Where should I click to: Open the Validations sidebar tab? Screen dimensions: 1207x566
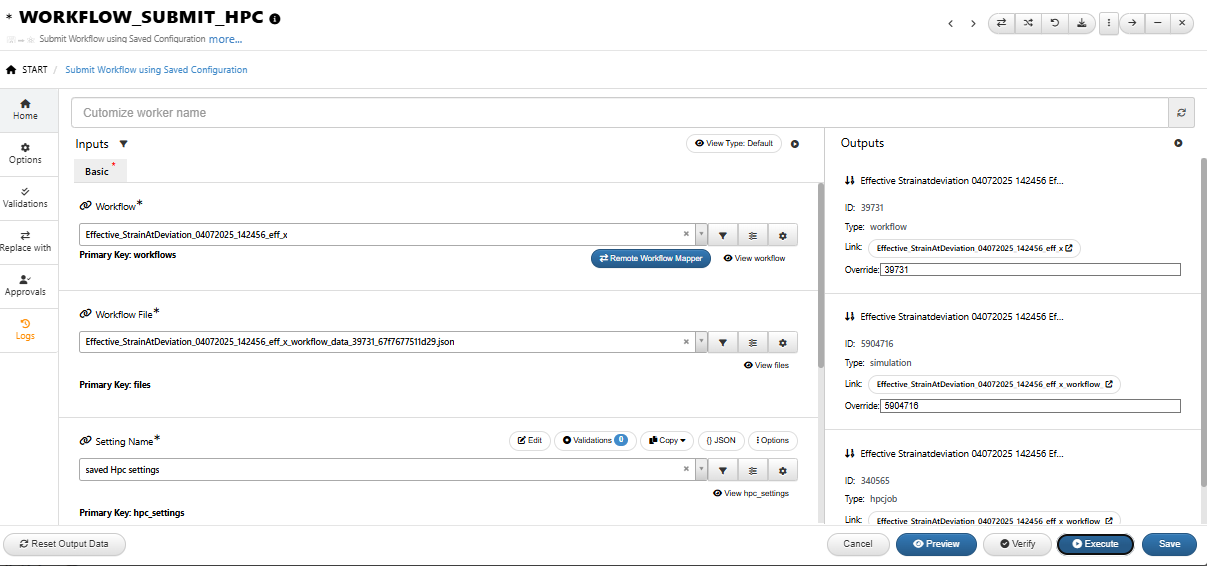click(x=25, y=197)
